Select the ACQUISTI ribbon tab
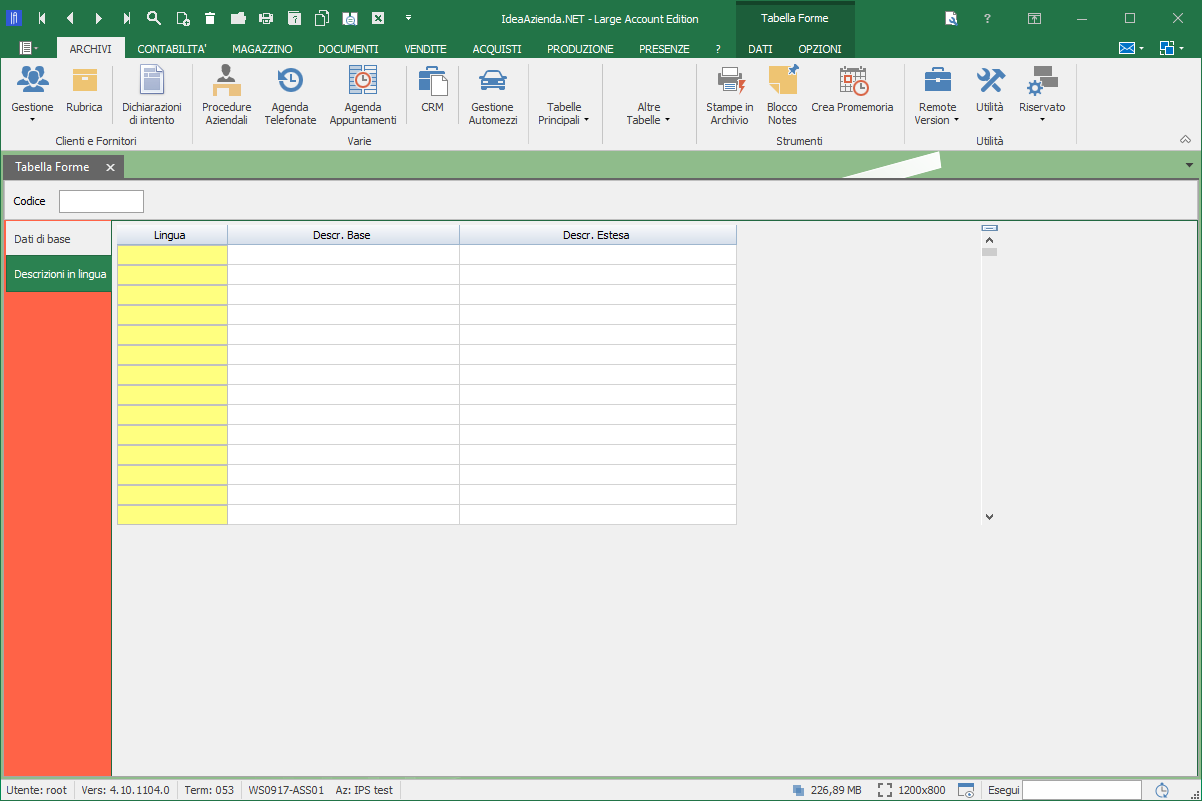This screenshot has width=1202, height=801. [x=497, y=49]
